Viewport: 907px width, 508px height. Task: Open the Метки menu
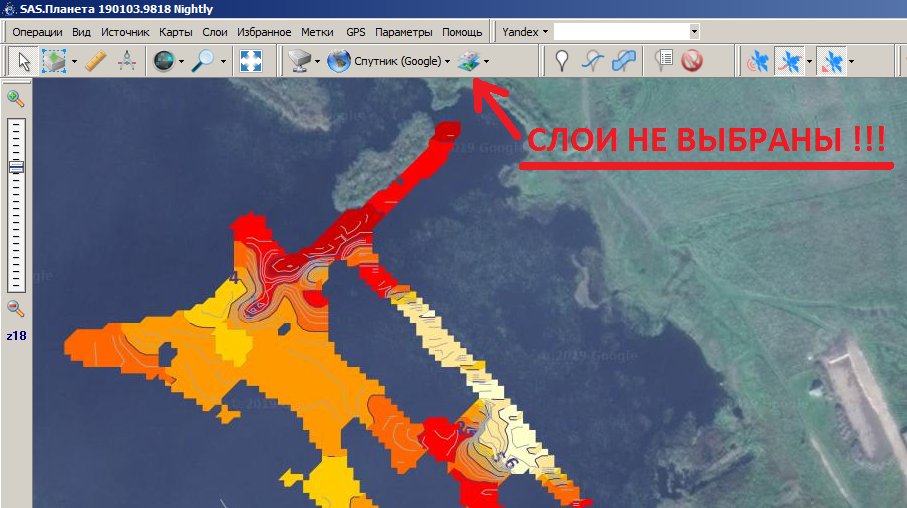tap(317, 32)
